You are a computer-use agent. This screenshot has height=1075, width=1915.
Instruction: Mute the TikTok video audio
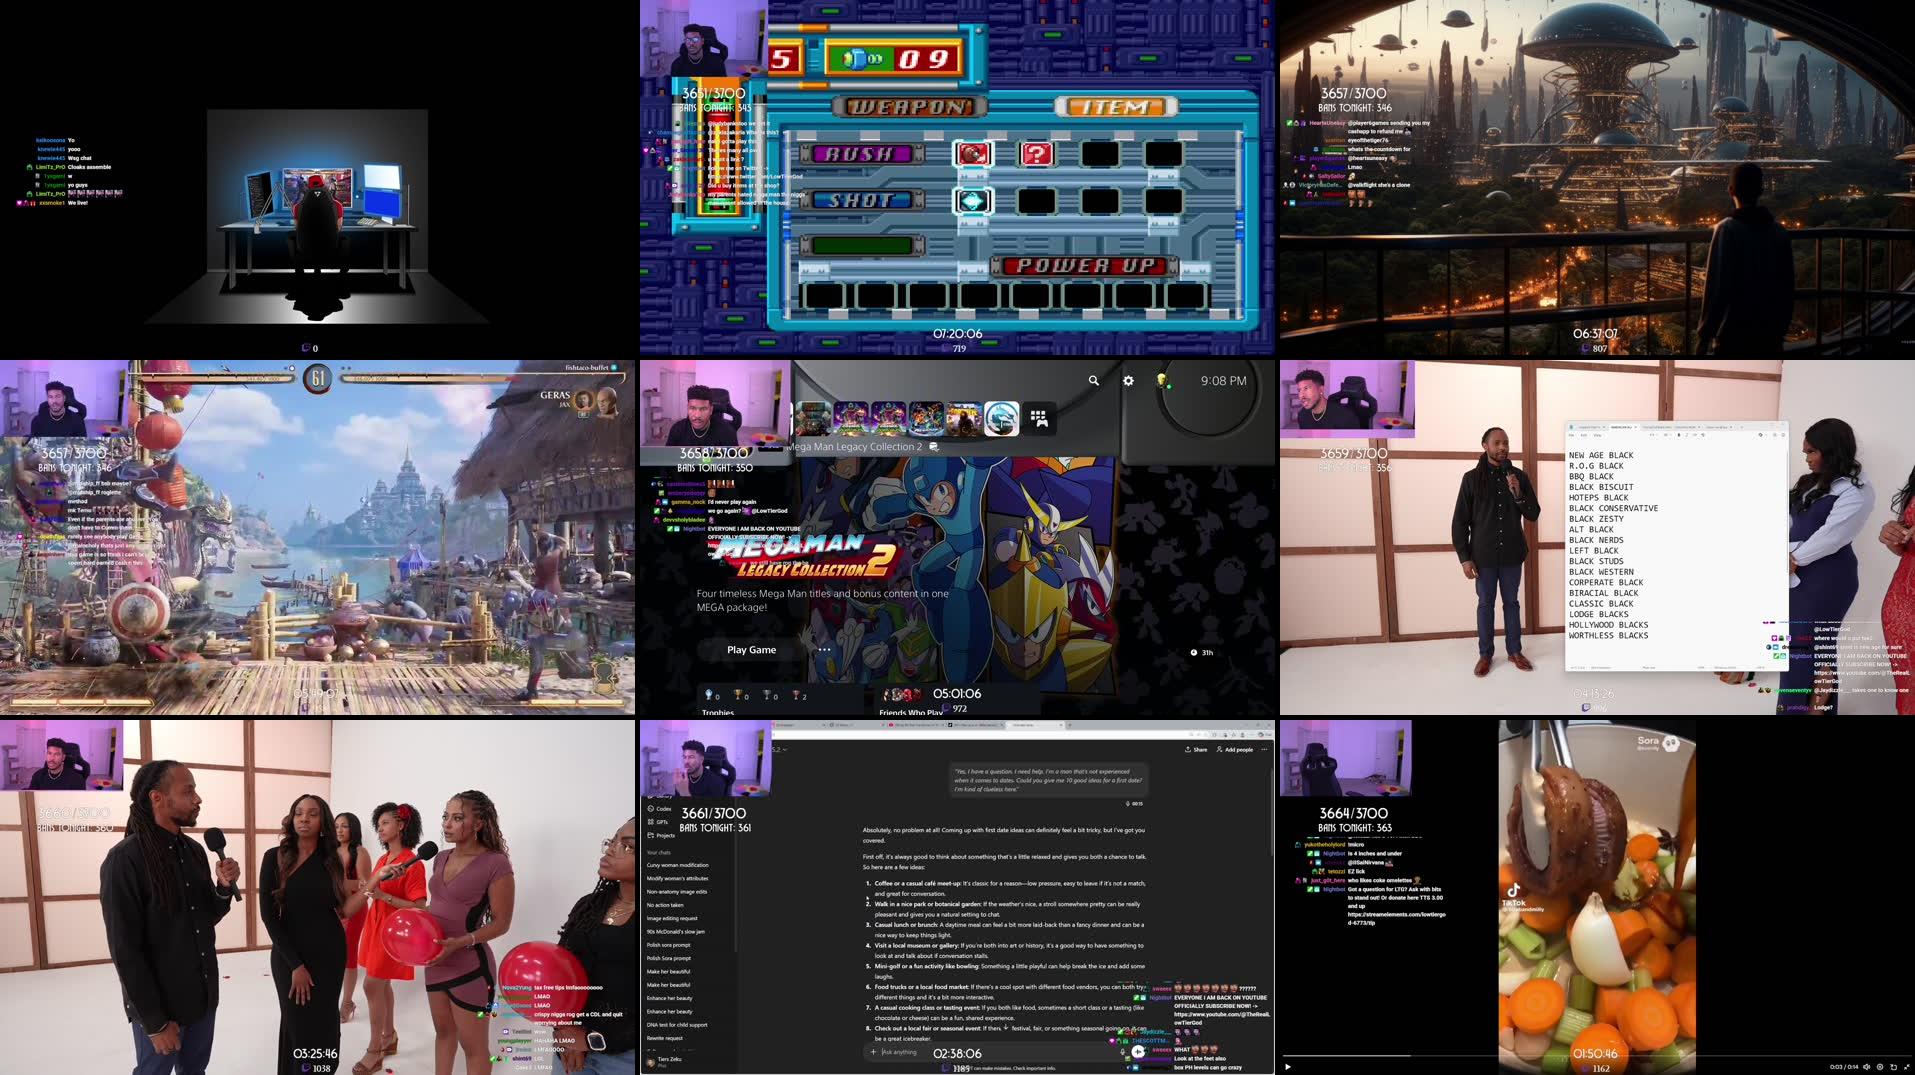coord(1866,1066)
